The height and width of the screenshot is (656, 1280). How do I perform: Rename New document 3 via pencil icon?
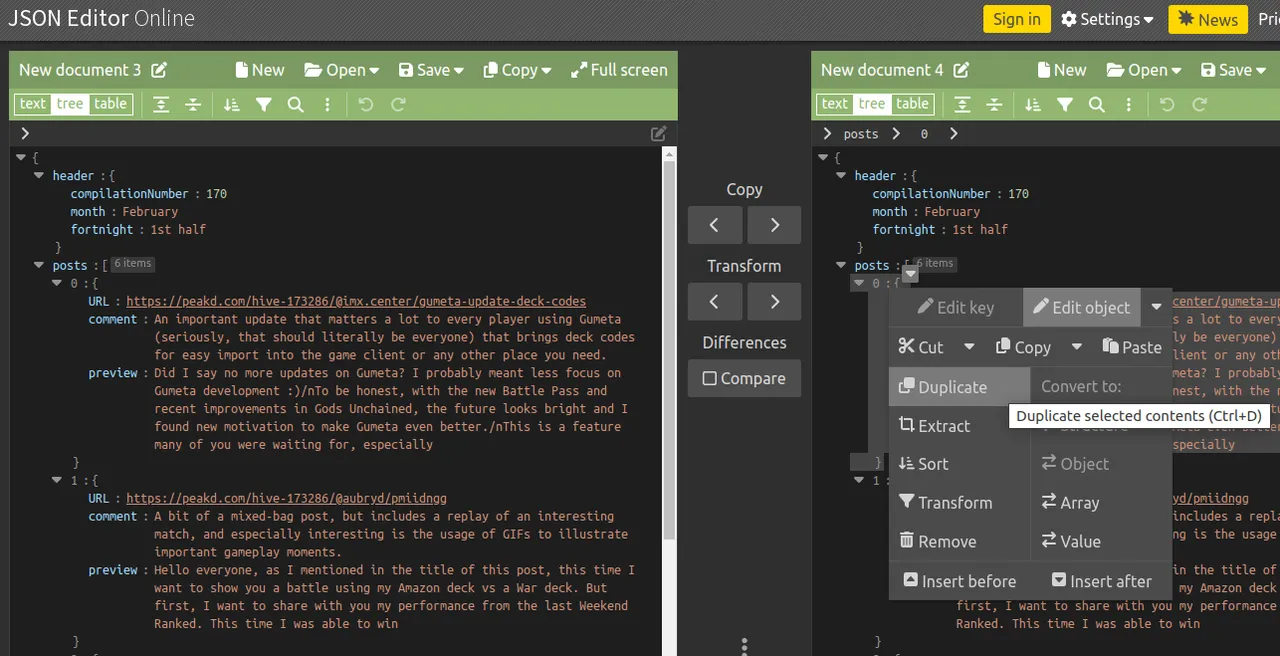coord(159,70)
